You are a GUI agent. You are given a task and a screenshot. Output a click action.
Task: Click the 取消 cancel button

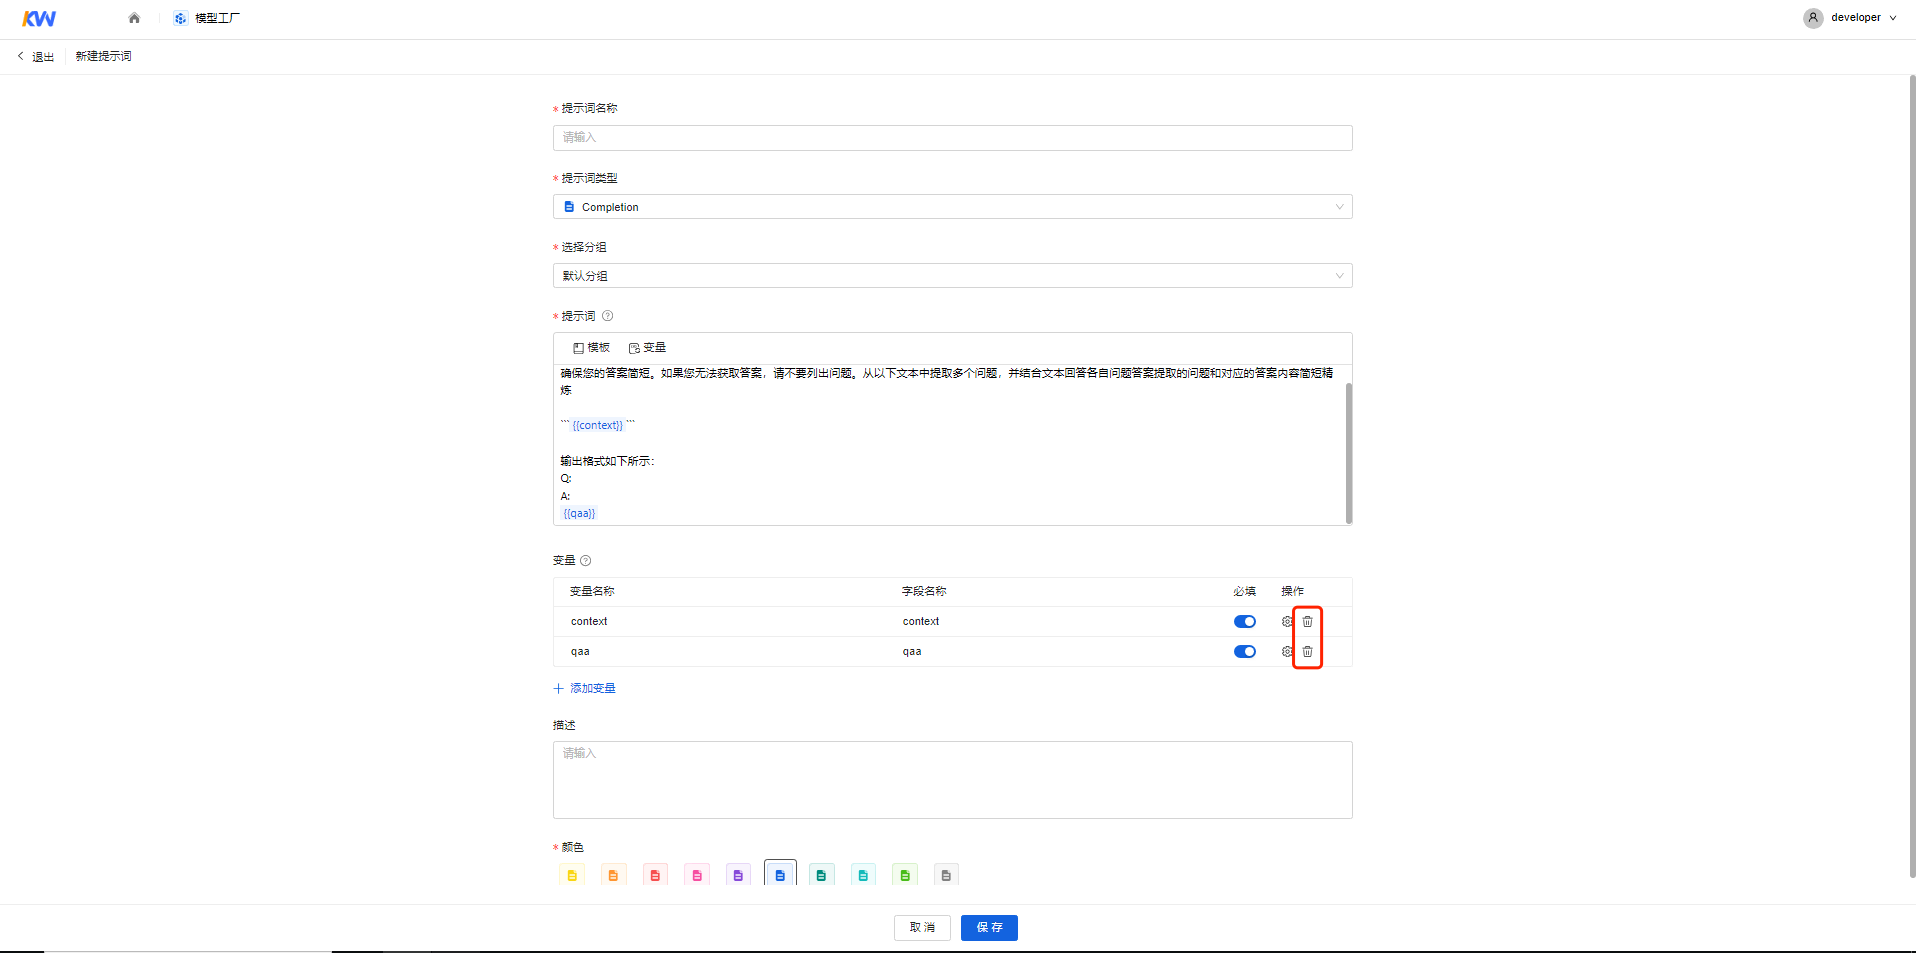click(x=922, y=928)
